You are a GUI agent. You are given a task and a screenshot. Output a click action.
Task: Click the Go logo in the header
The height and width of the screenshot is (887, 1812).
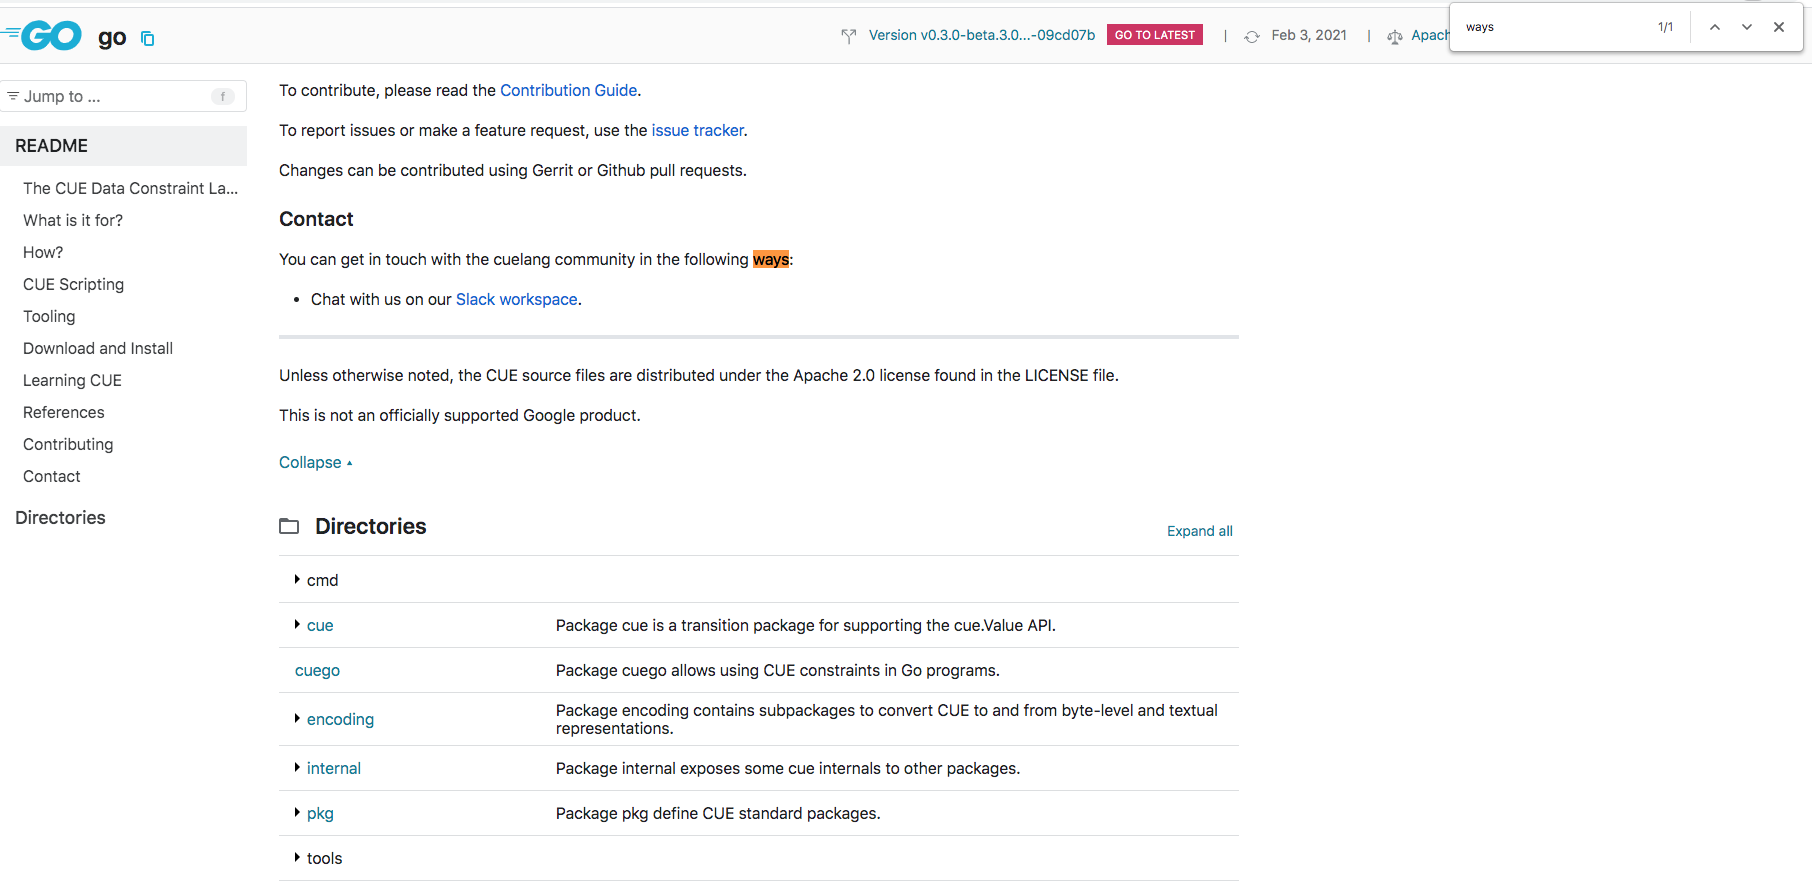pyautogui.click(x=42, y=36)
